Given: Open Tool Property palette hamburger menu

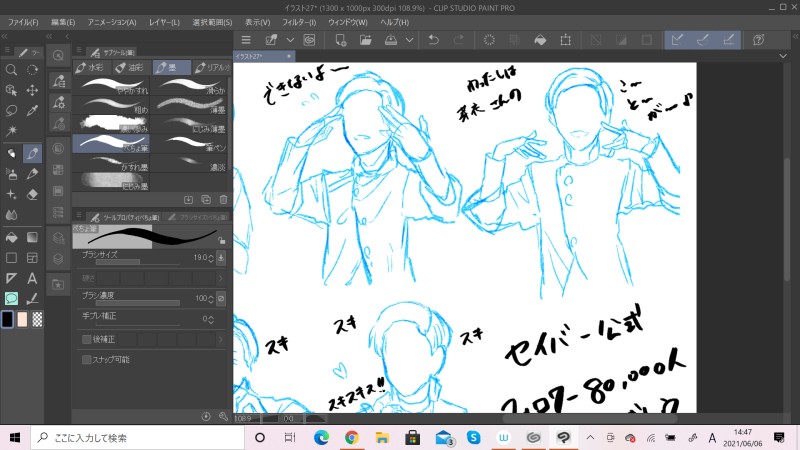Looking at the screenshot, I should (79, 215).
